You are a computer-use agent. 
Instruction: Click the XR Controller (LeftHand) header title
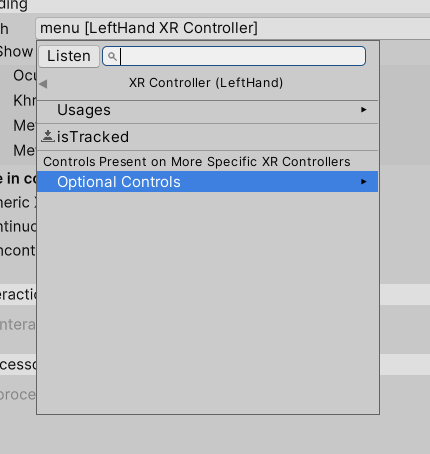[x=206, y=83]
